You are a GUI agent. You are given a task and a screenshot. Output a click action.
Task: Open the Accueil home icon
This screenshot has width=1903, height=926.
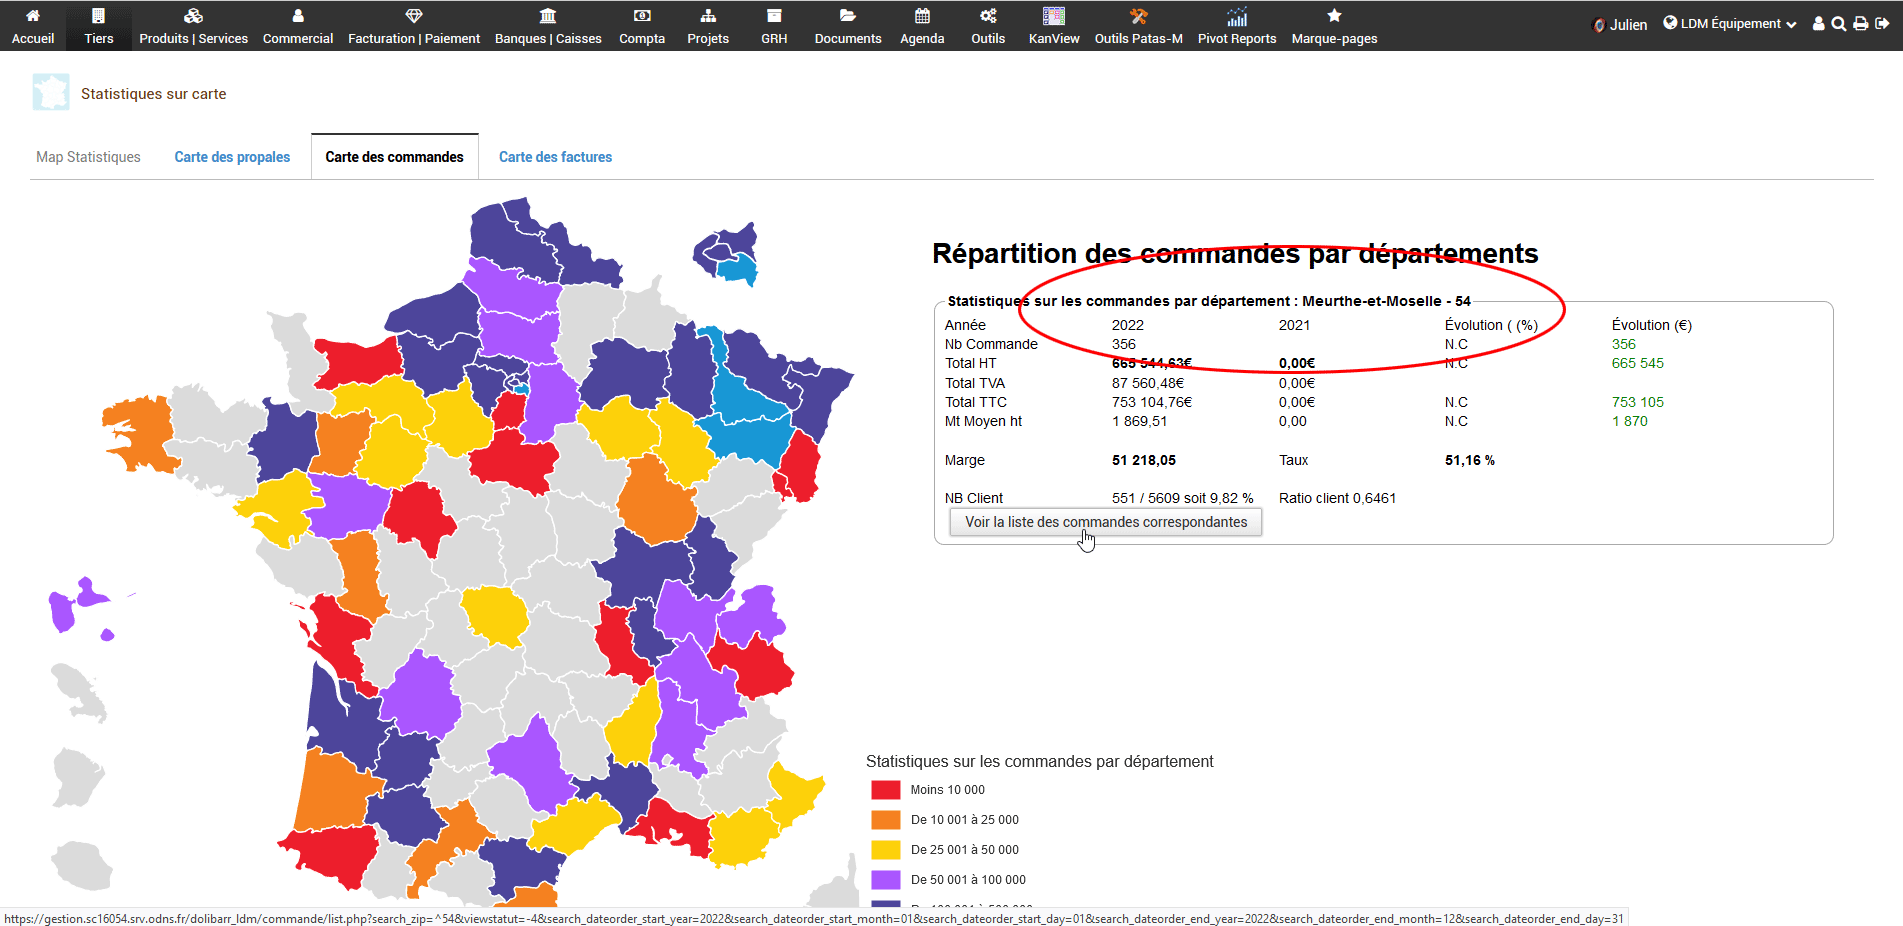[x=33, y=17]
